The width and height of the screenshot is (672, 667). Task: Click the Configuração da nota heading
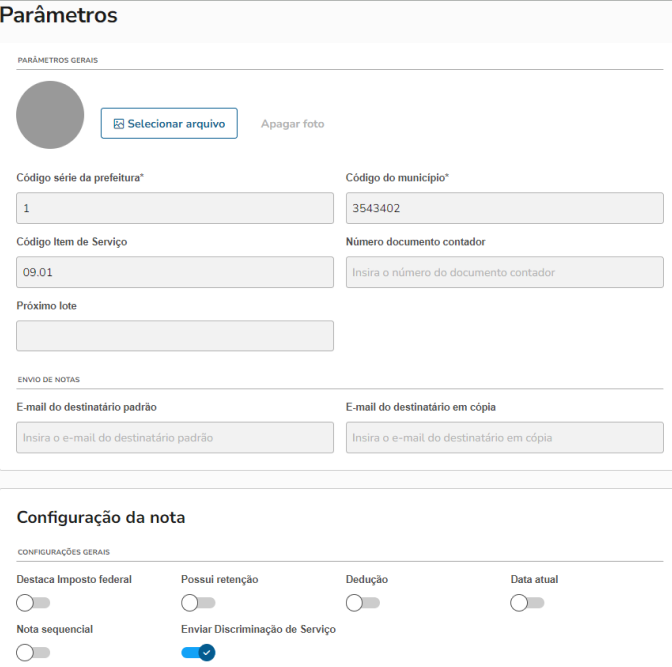click(x=101, y=517)
